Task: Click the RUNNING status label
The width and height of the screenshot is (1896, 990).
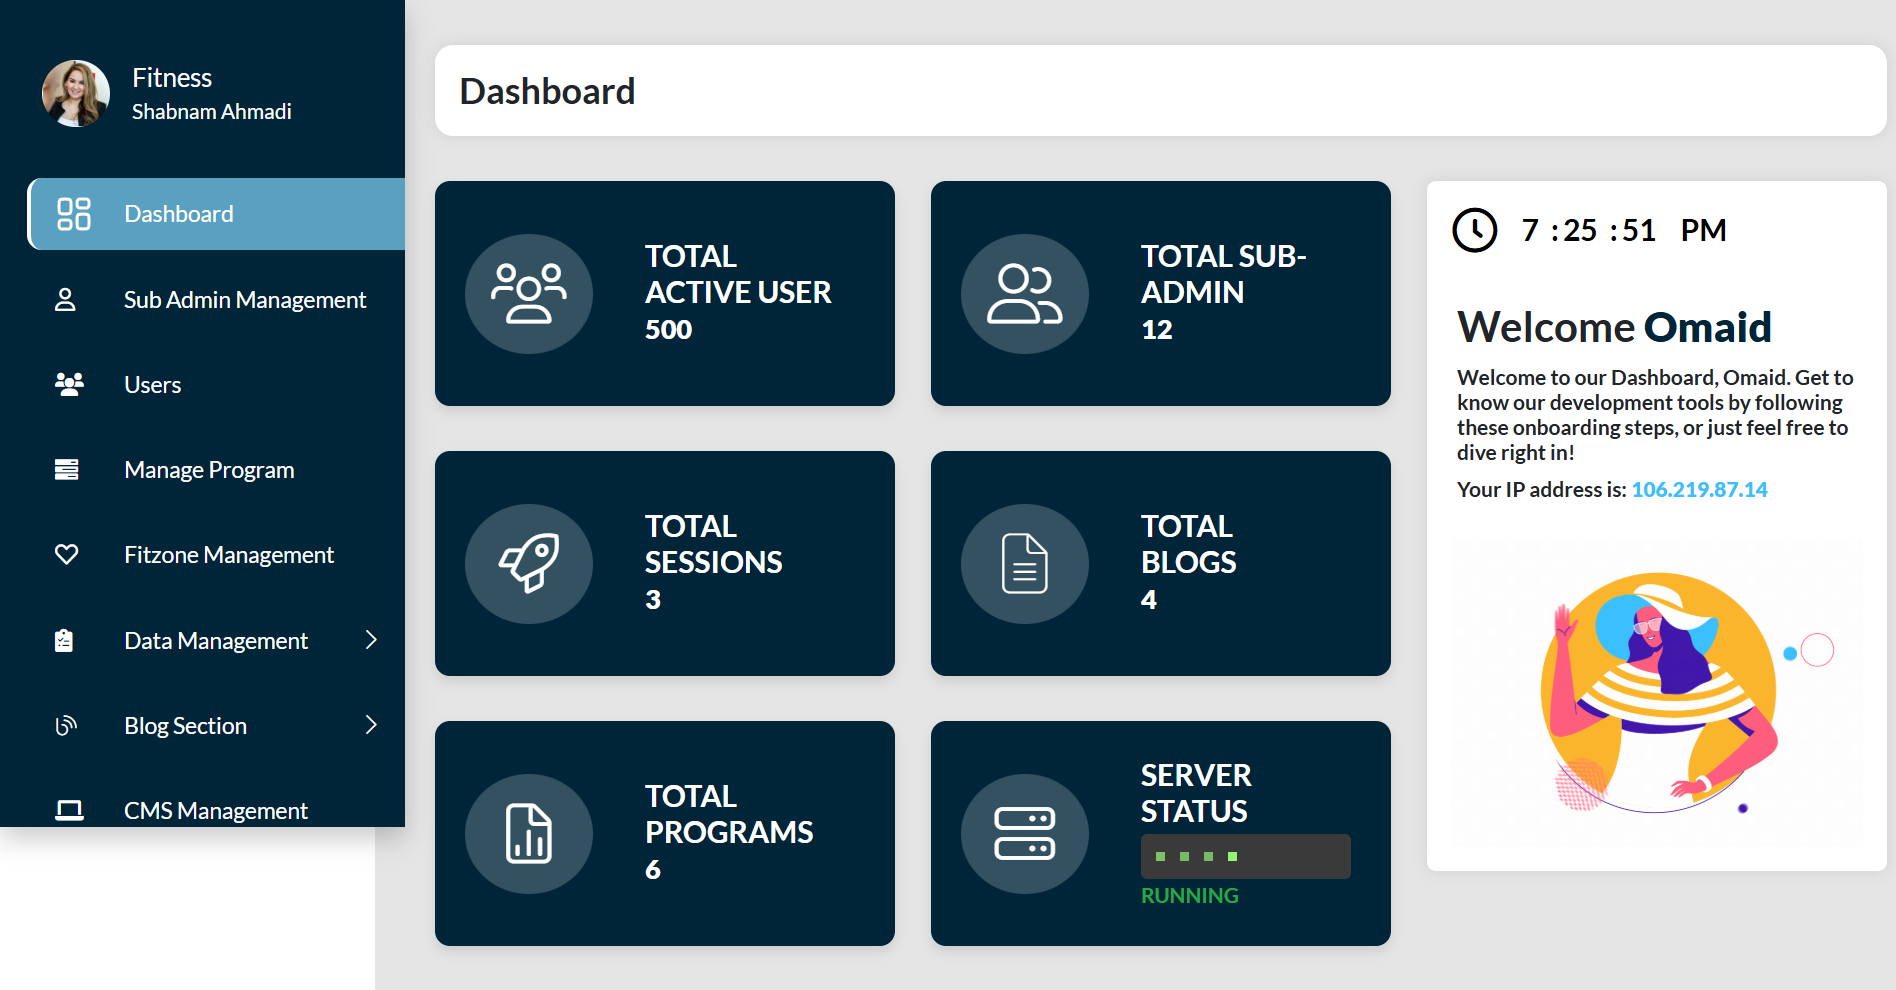Action: (1189, 894)
